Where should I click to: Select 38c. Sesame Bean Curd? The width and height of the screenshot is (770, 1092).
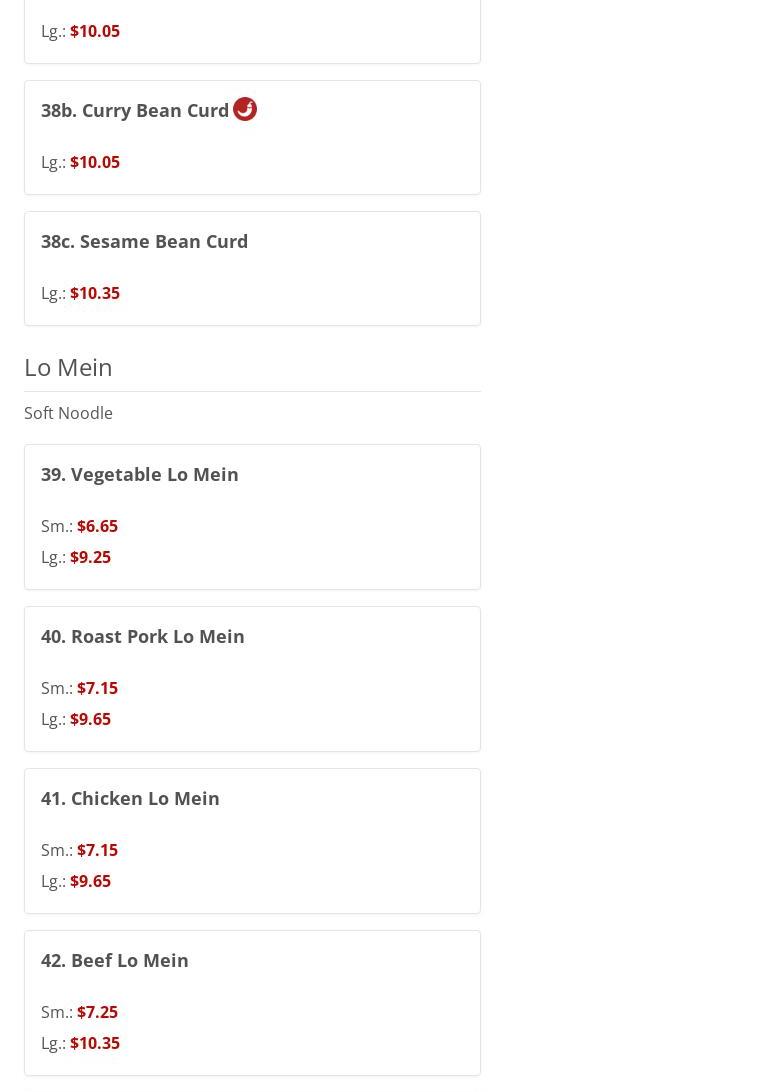pyautogui.click(x=144, y=241)
